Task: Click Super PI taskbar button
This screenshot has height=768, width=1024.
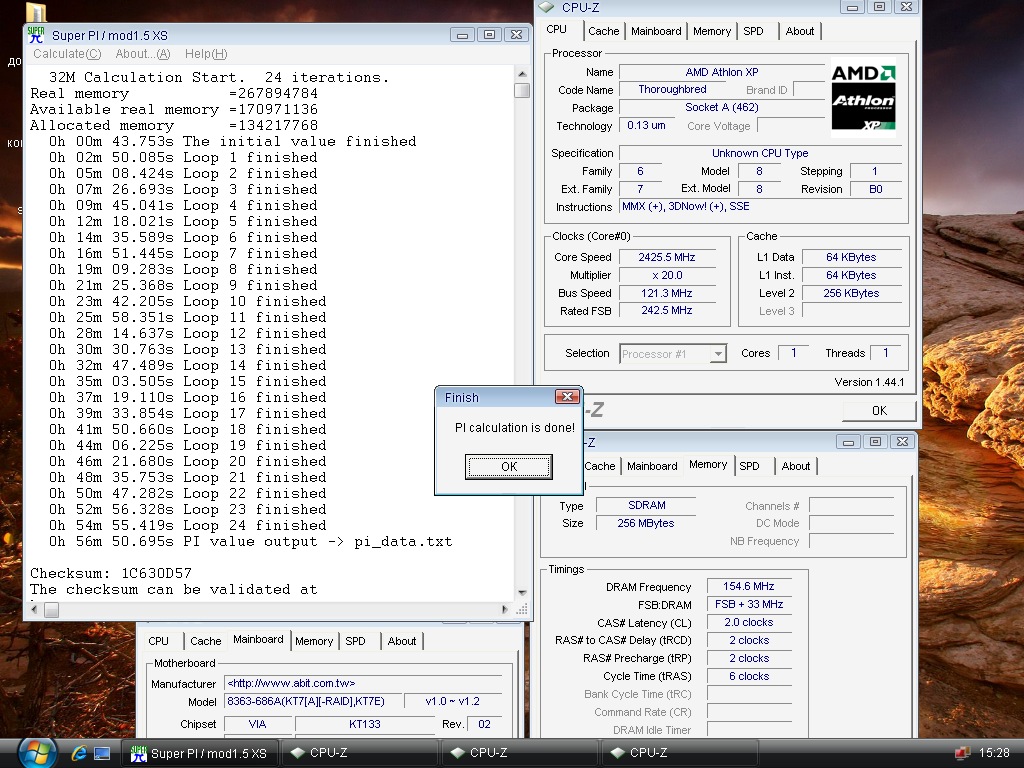Action: tap(200, 753)
